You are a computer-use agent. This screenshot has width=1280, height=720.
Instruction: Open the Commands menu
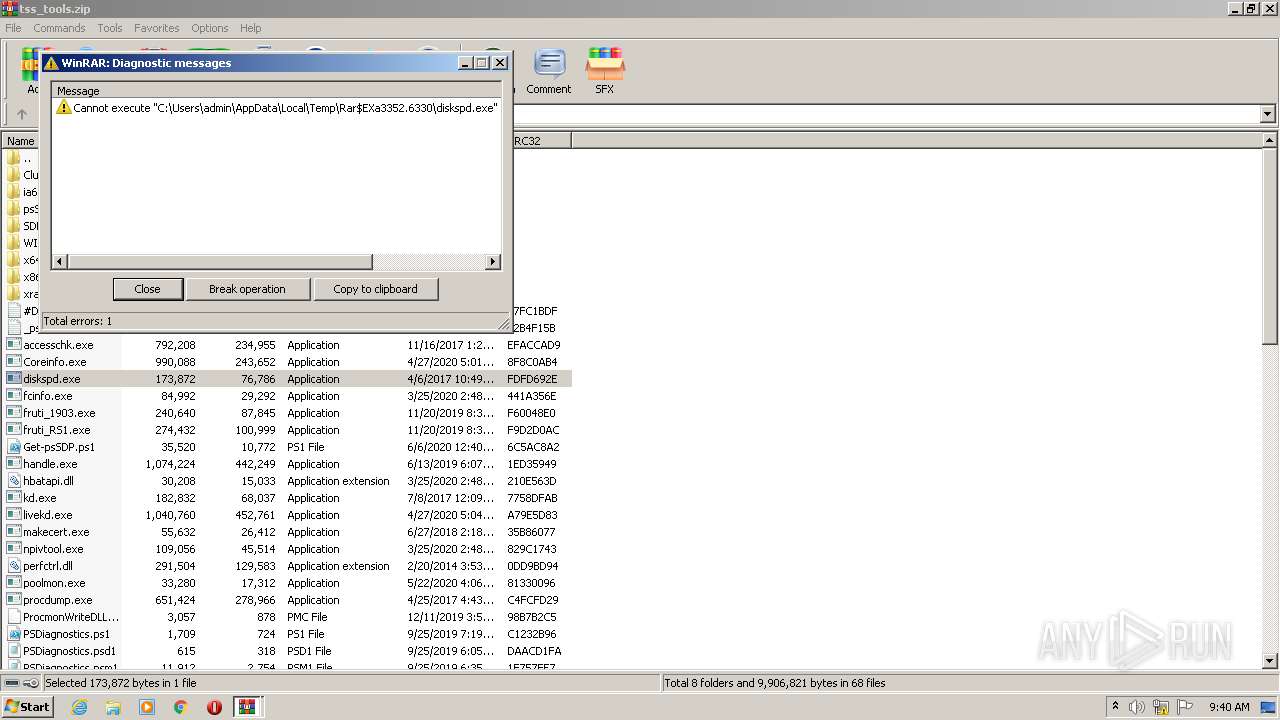pyautogui.click(x=59, y=28)
